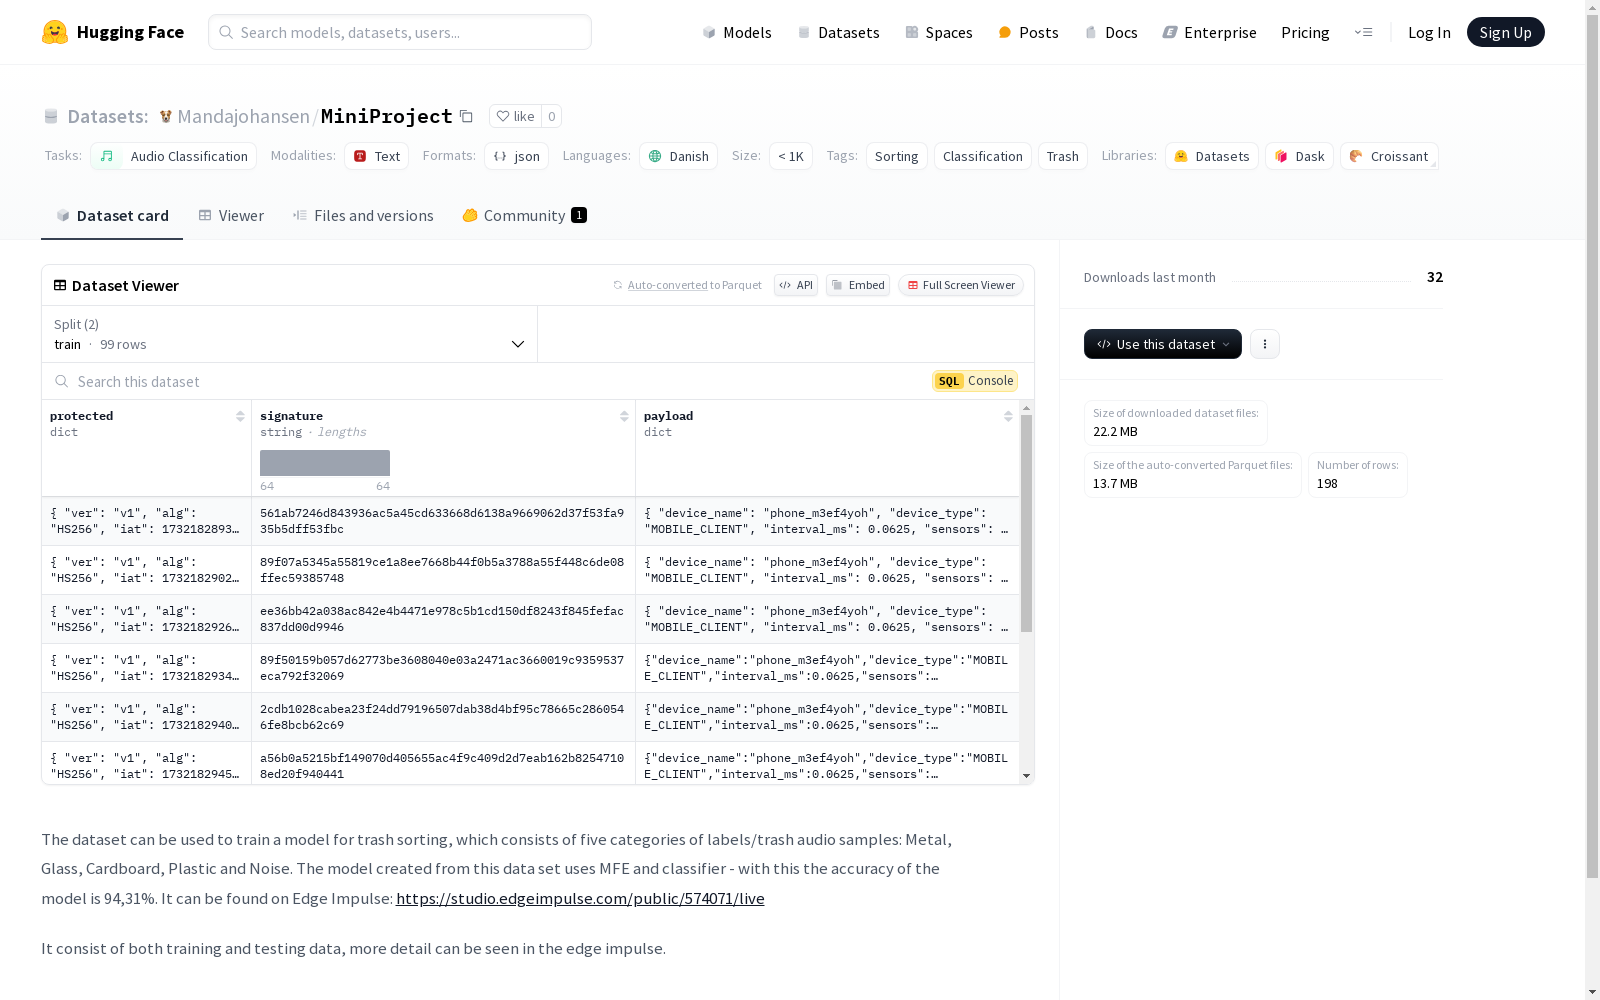Click the API button
Image resolution: width=1600 pixels, height=1000 pixels.
(796, 285)
